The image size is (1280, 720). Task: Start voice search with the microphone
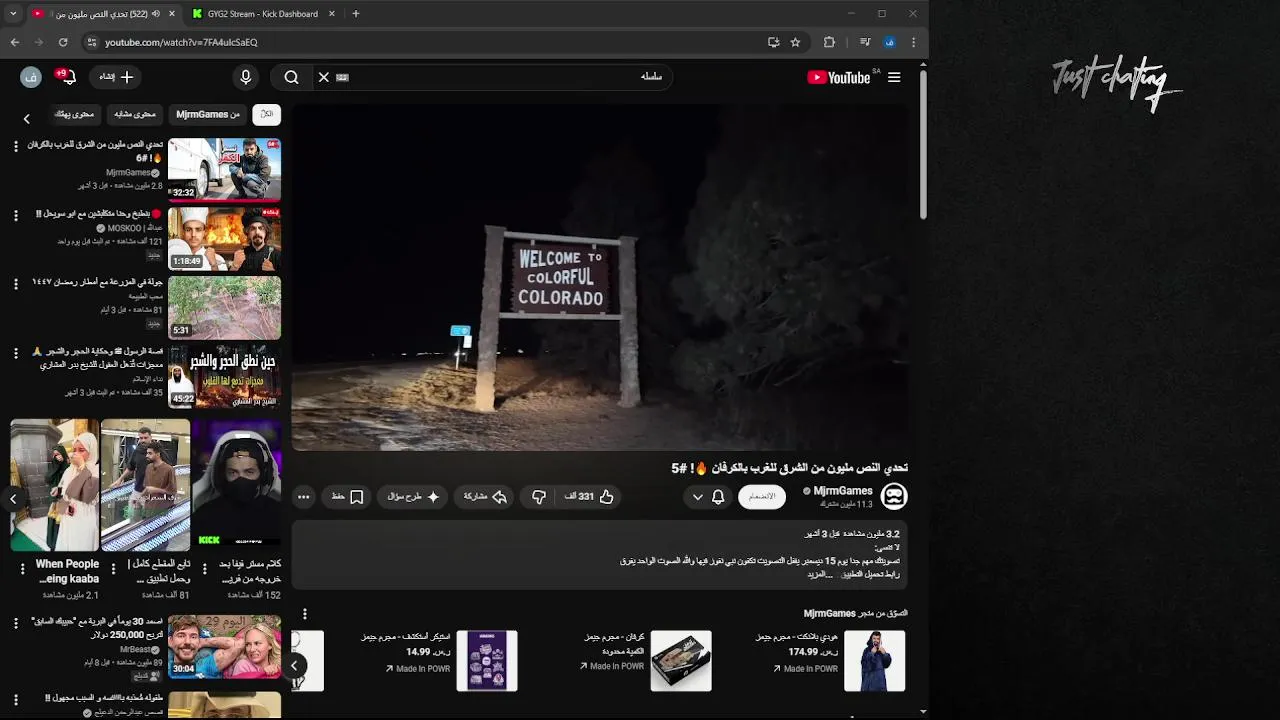246,77
